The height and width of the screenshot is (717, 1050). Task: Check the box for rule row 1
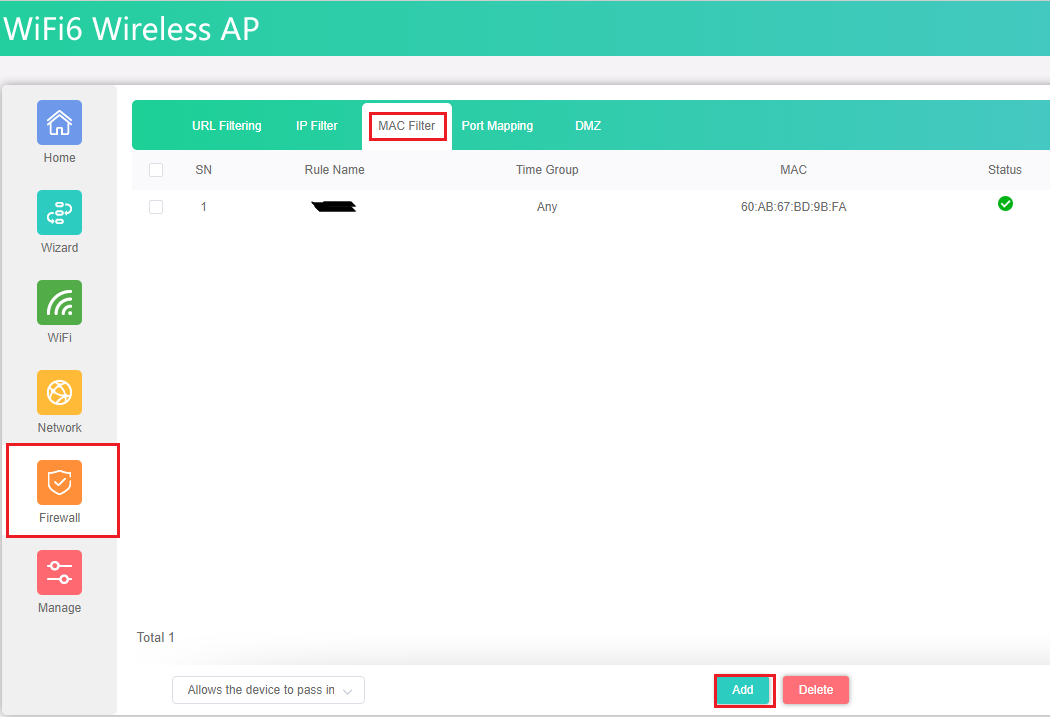coord(156,207)
